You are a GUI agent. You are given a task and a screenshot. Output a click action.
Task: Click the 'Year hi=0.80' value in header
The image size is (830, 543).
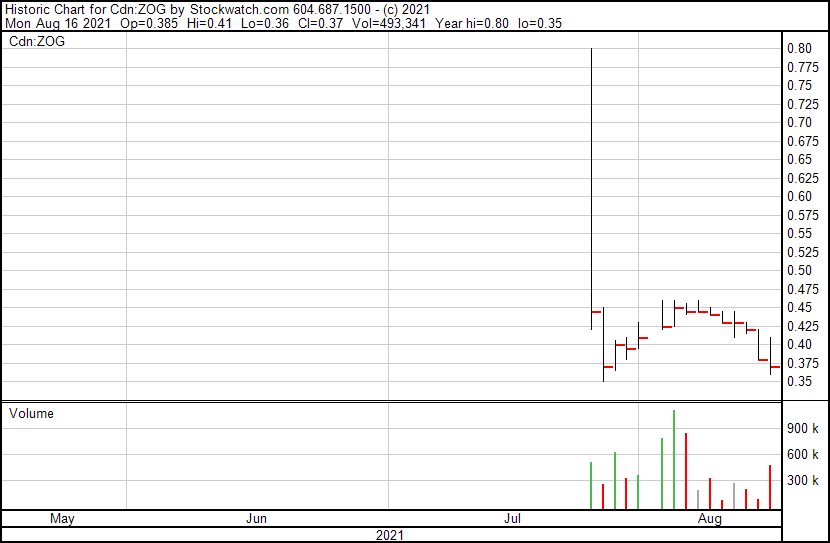(x=472, y=23)
